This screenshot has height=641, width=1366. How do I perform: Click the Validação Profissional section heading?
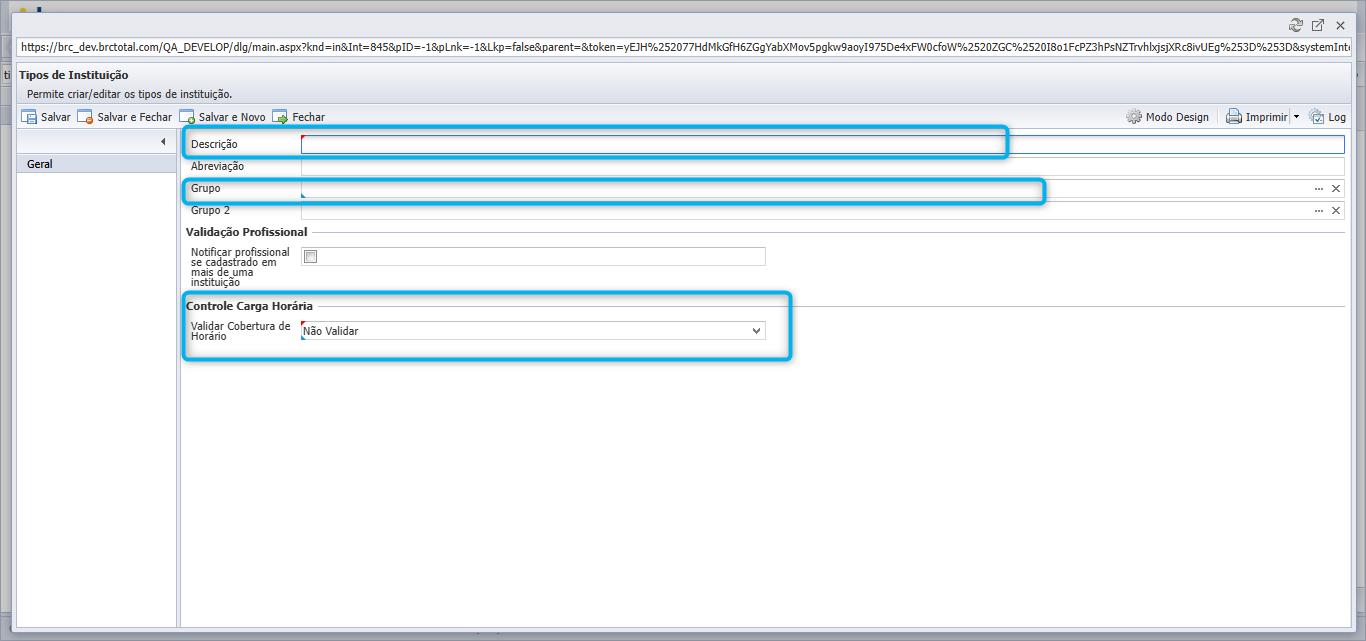pos(247,232)
